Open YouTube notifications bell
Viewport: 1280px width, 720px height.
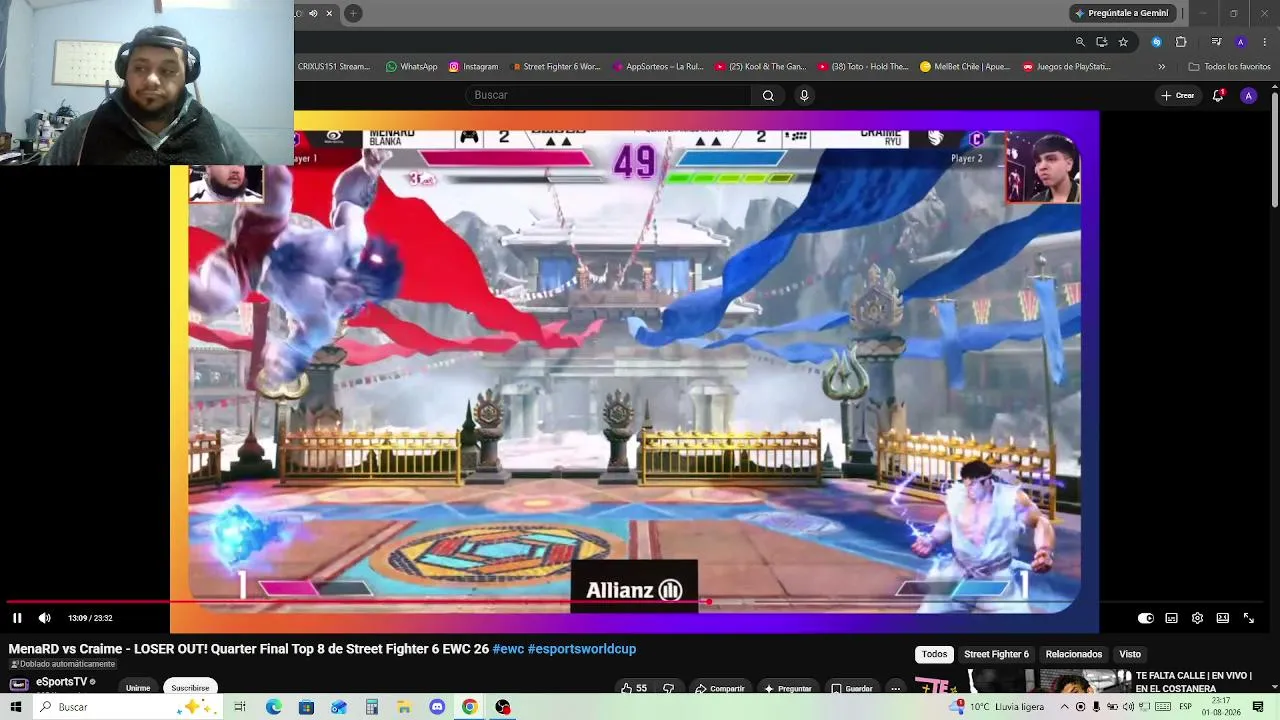[x=1218, y=95]
